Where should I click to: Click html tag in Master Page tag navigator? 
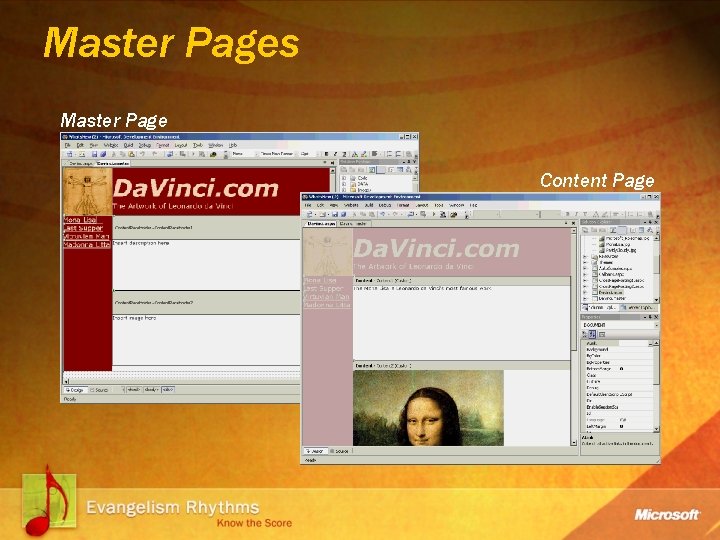point(134,389)
